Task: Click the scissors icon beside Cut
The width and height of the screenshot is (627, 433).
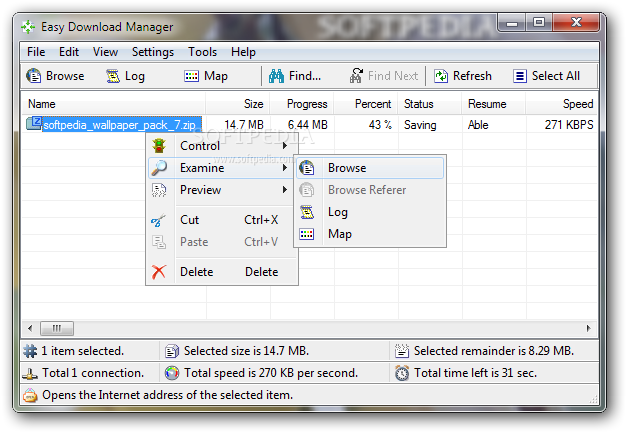Action: [x=158, y=220]
